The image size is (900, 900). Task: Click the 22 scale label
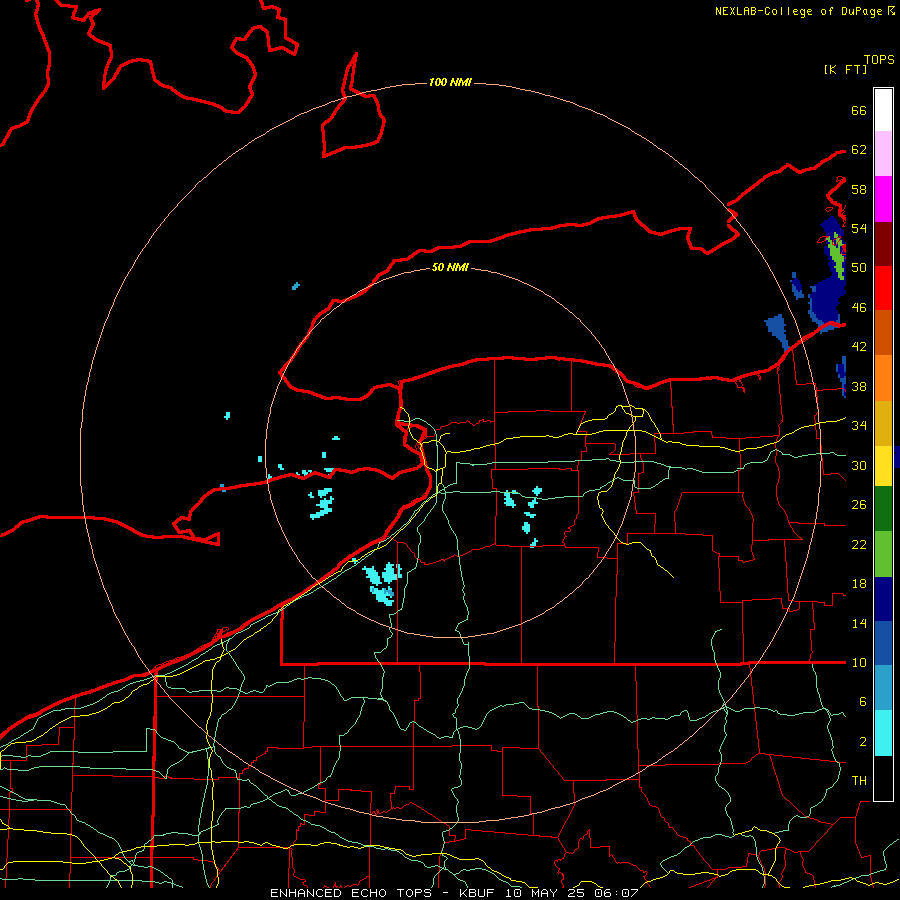pyautogui.click(x=859, y=545)
